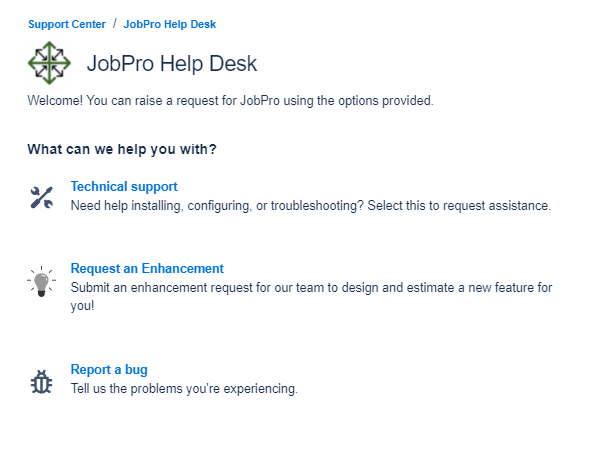
Task: Click the lightbulb enhancement icon
Action: coord(41,281)
